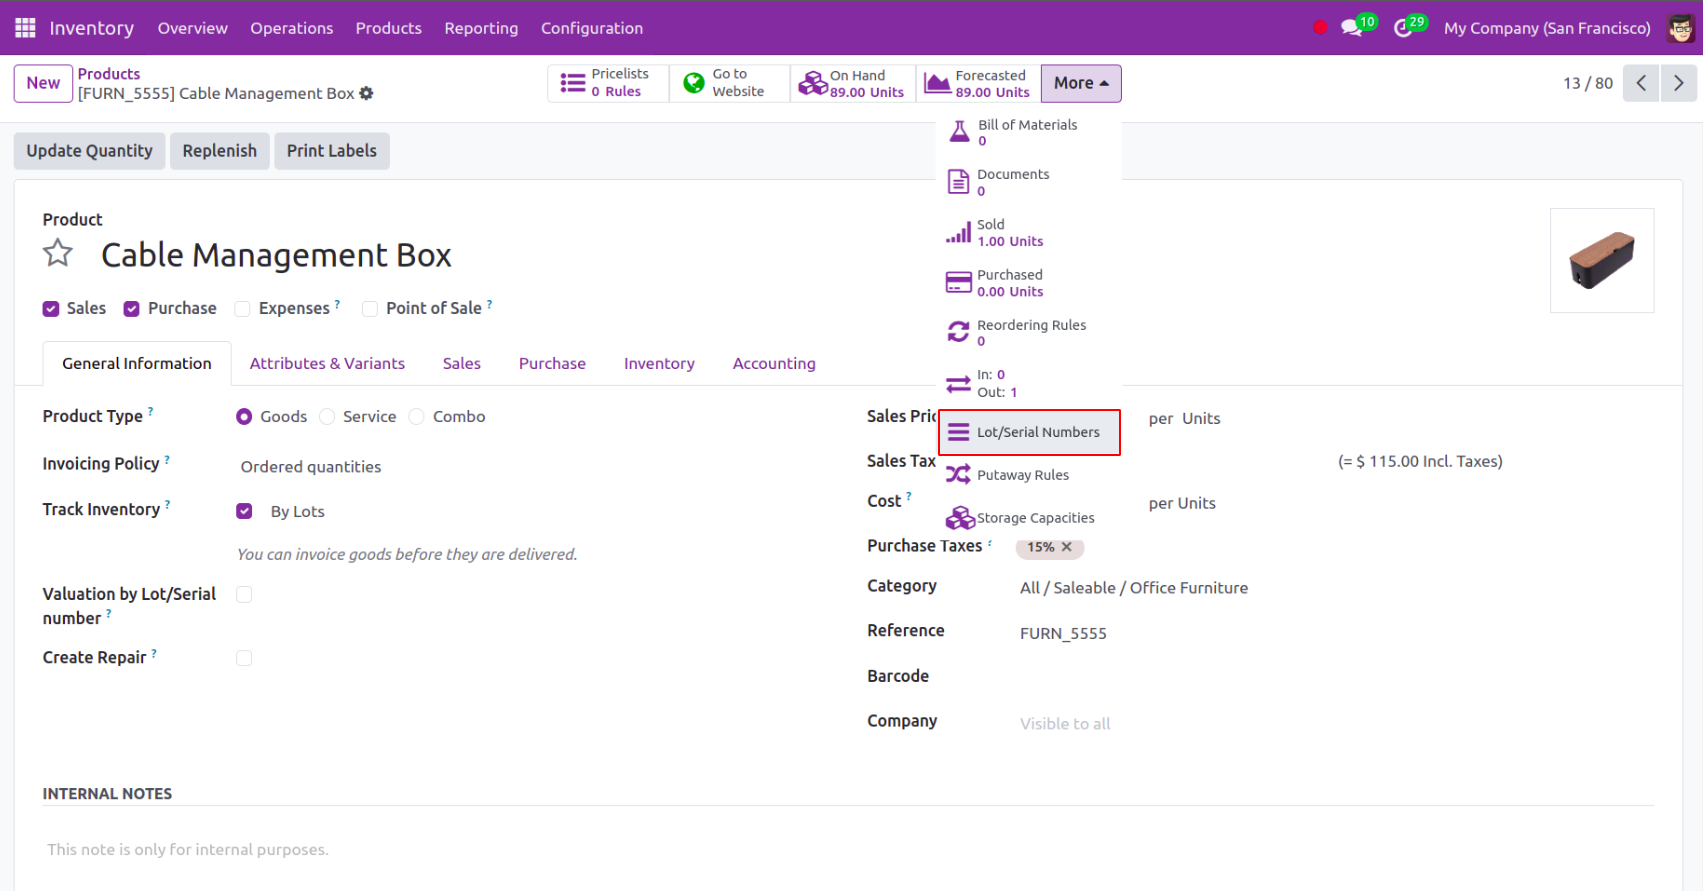
Task: Click into the internal notes text area
Action: tap(848, 850)
